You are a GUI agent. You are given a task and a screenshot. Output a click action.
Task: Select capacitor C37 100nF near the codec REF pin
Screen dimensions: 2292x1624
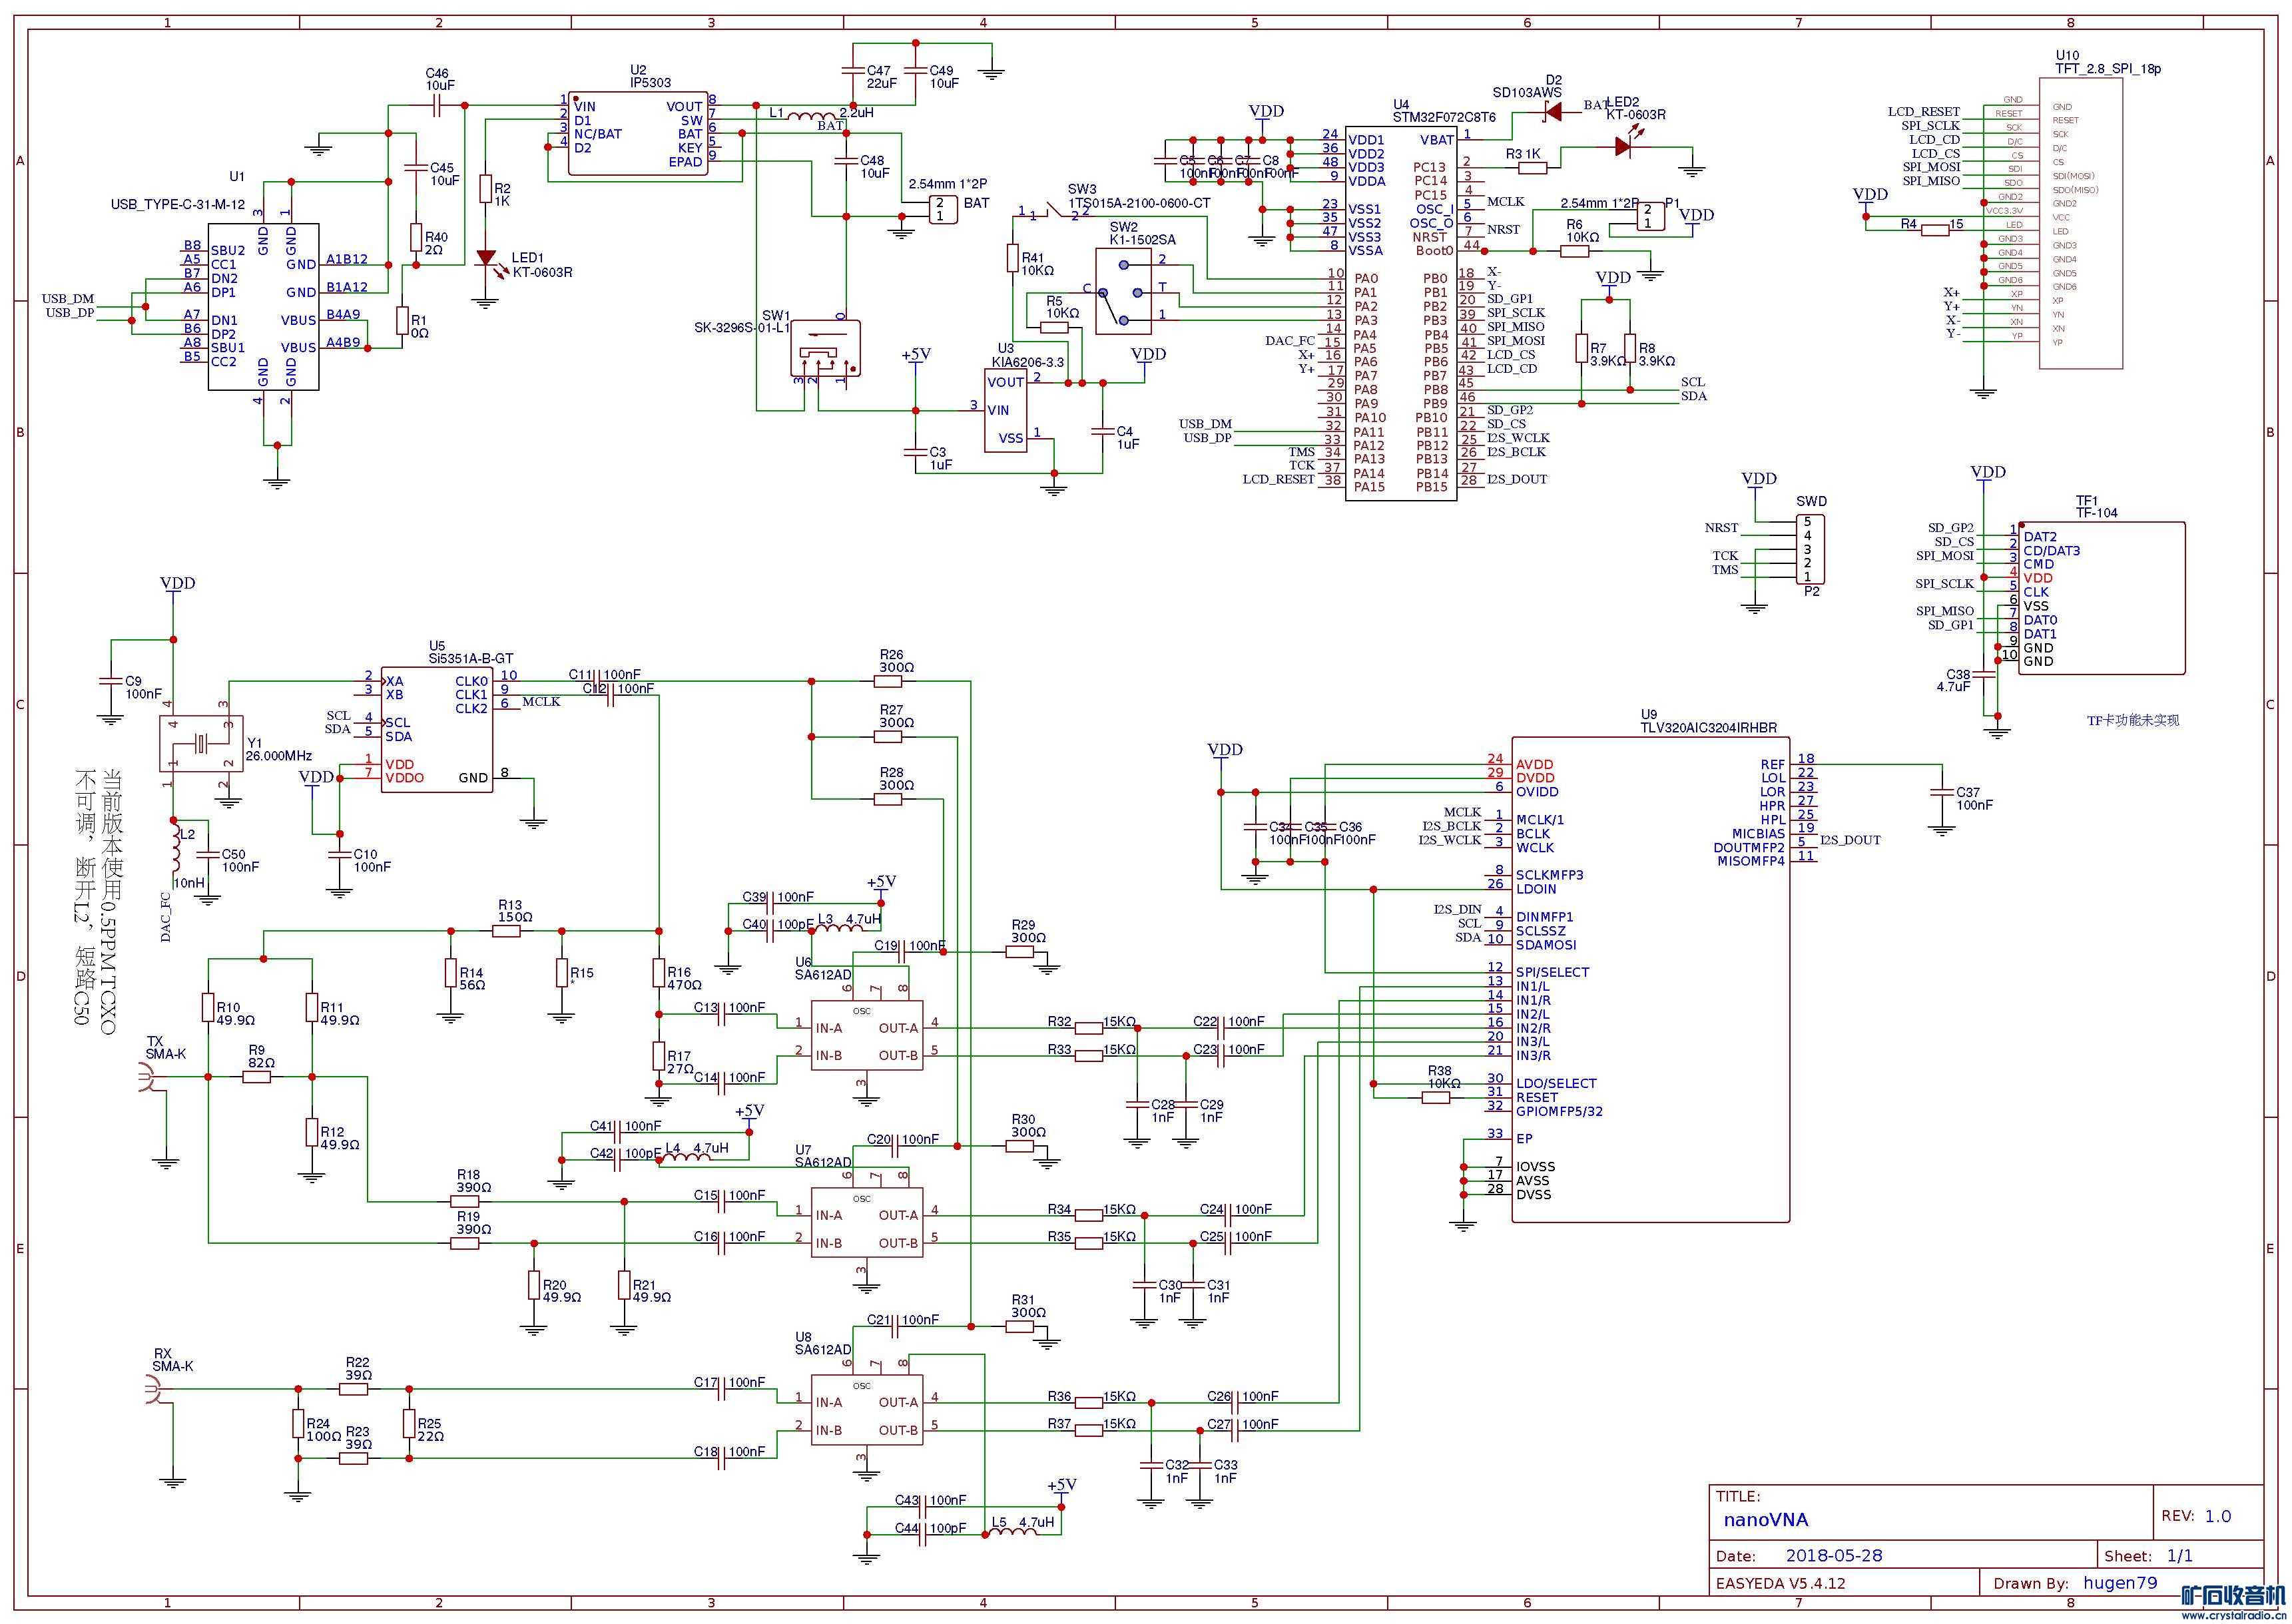(x=1942, y=792)
